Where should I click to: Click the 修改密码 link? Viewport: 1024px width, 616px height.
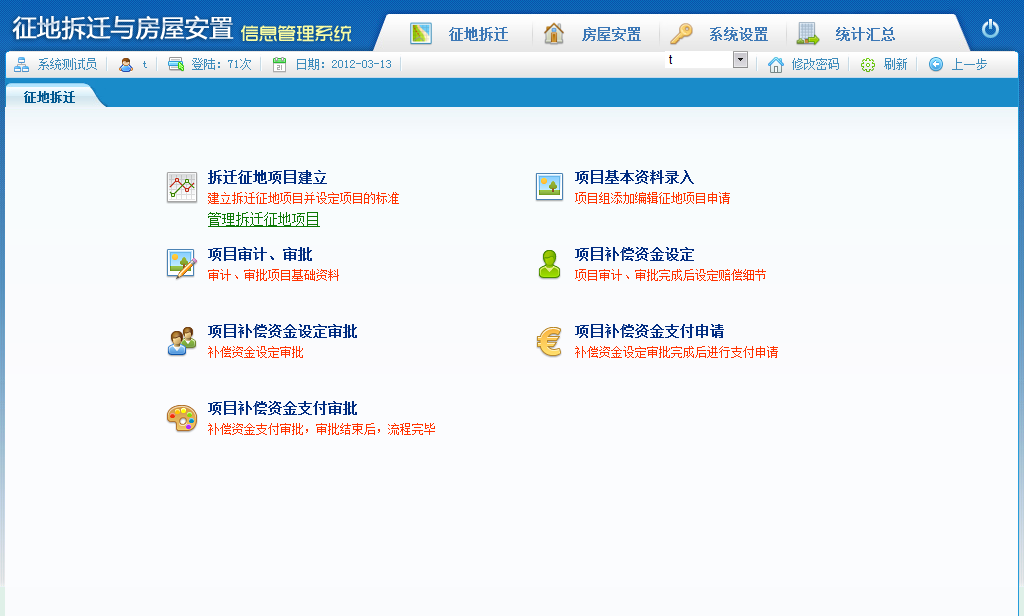point(815,64)
